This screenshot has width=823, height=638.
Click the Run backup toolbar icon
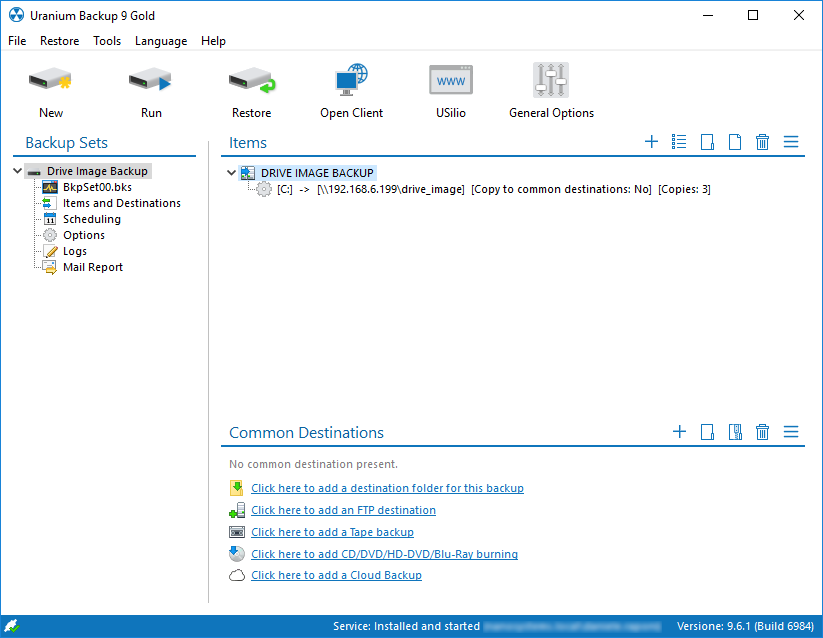[x=151, y=80]
